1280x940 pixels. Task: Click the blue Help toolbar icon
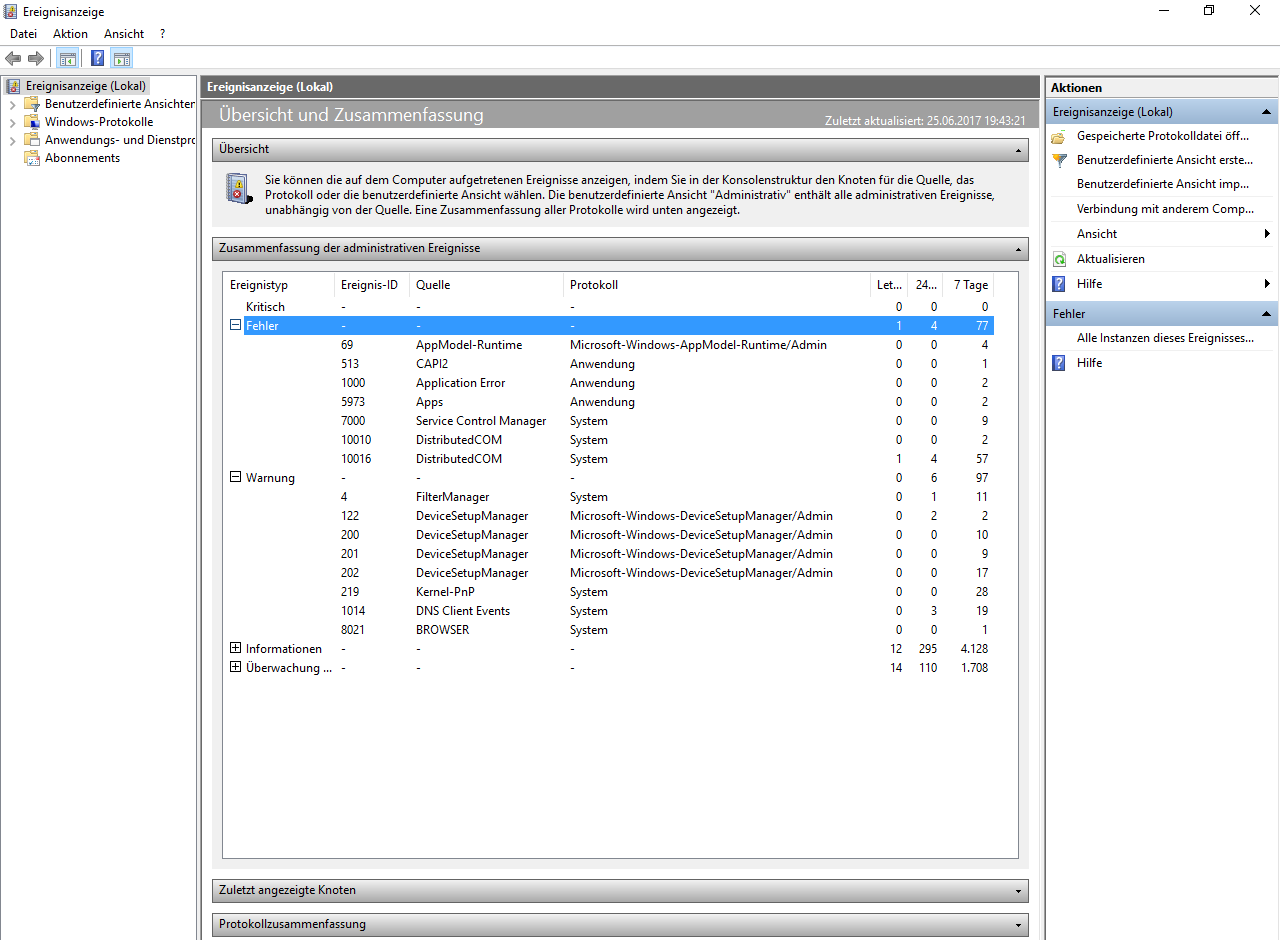[x=98, y=58]
